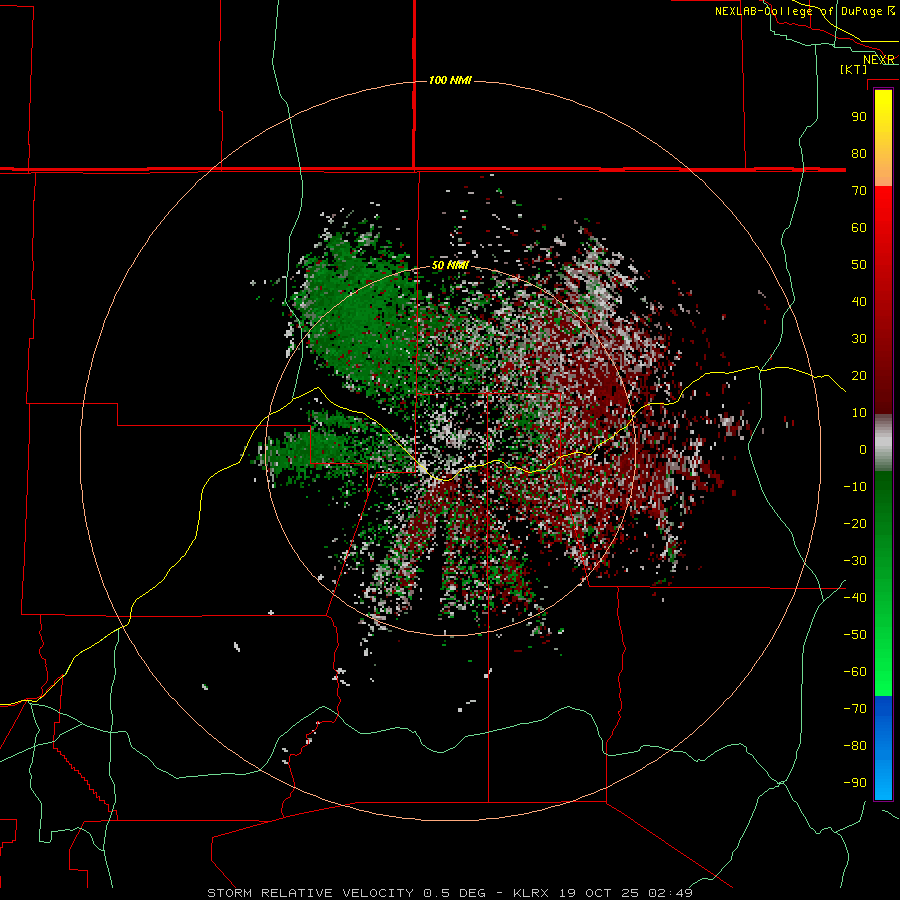
Task: Pick the gray near-zero color bar segment
Action: 883,442
